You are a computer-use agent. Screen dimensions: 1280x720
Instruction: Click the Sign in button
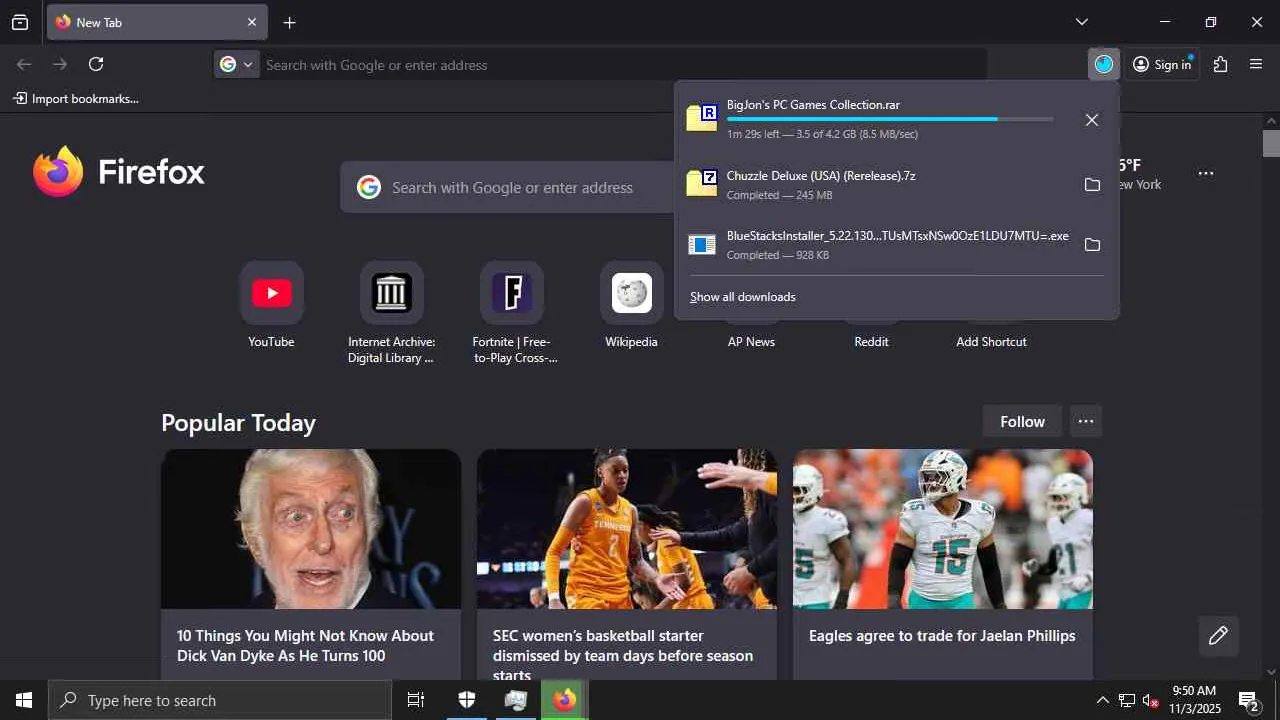(1162, 64)
